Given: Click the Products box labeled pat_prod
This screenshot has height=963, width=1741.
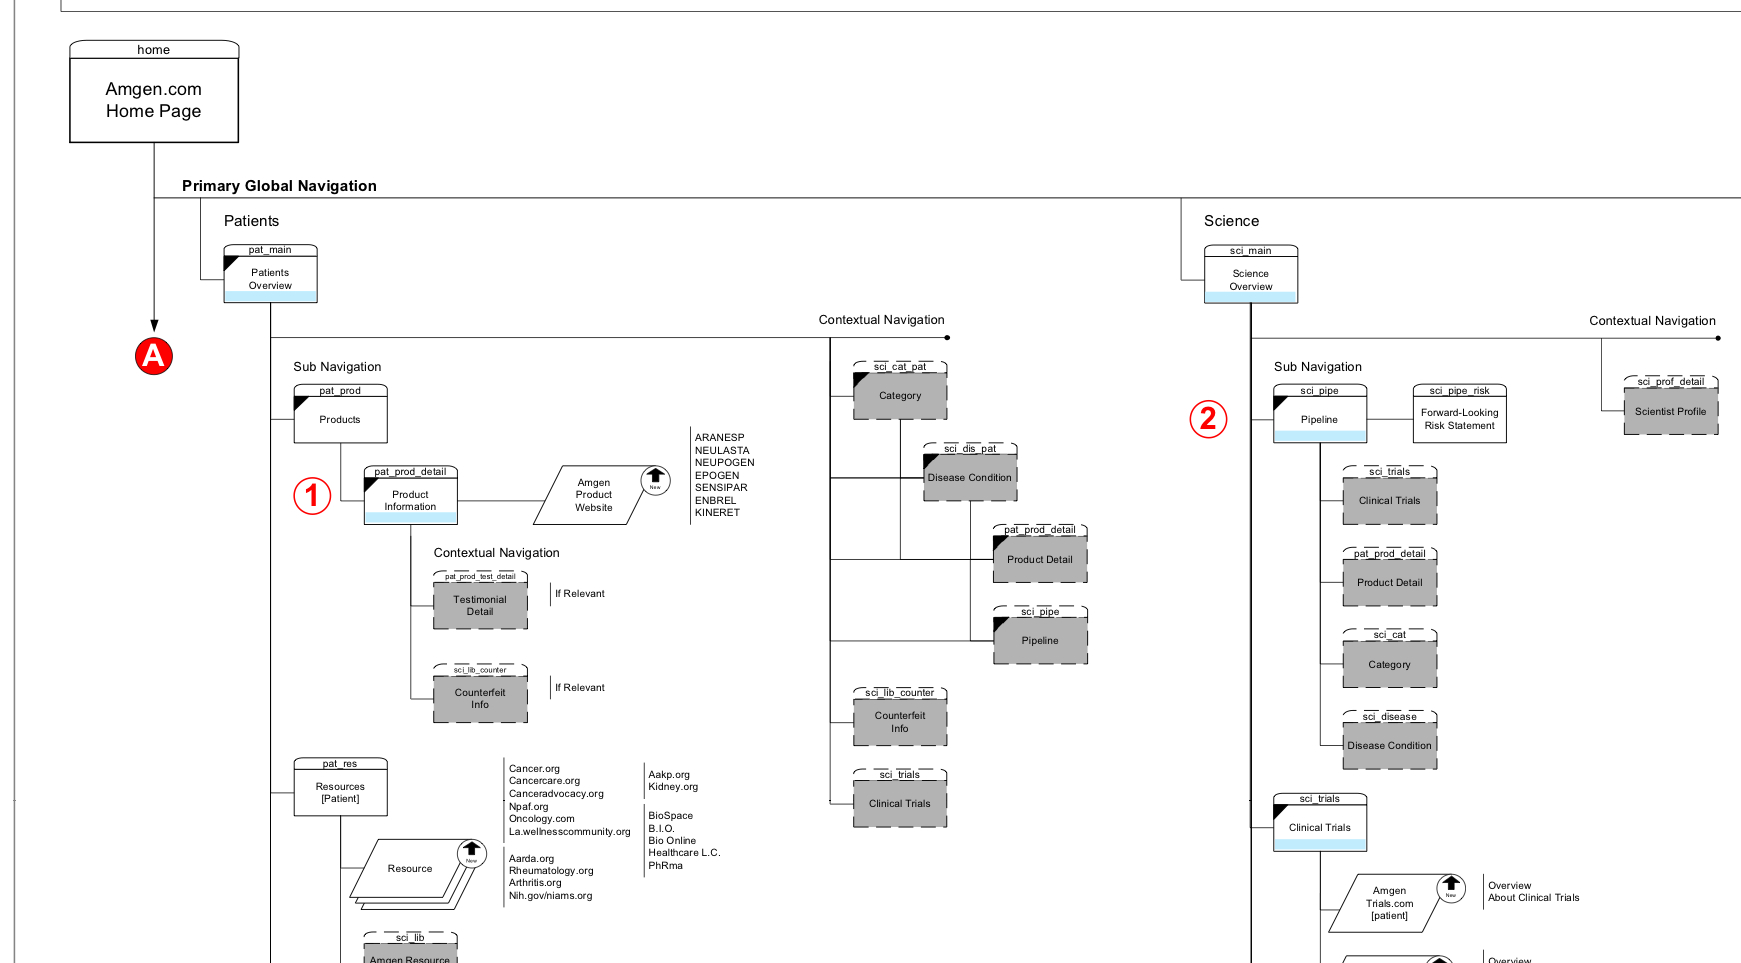Looking at the screenshot, I should click(340, 414).
